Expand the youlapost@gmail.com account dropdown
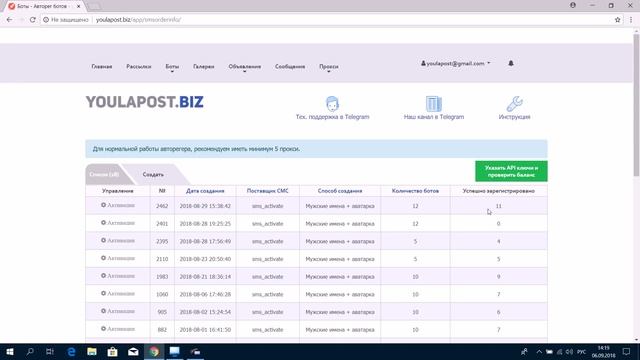 click(456, 64)
